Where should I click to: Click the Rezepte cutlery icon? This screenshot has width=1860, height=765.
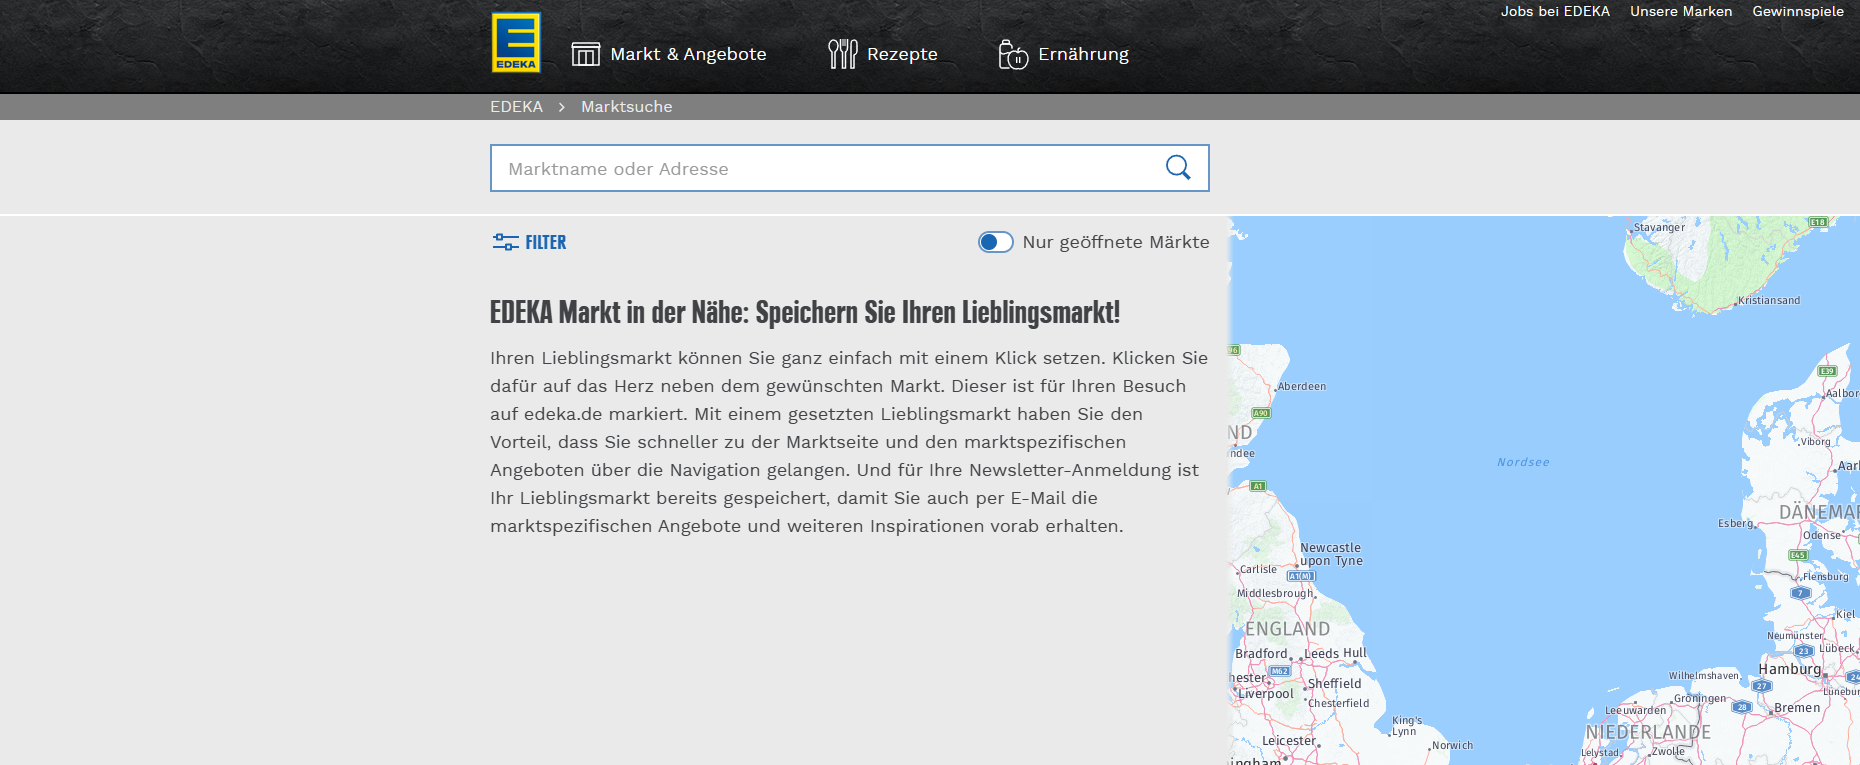tap(843, 54)
